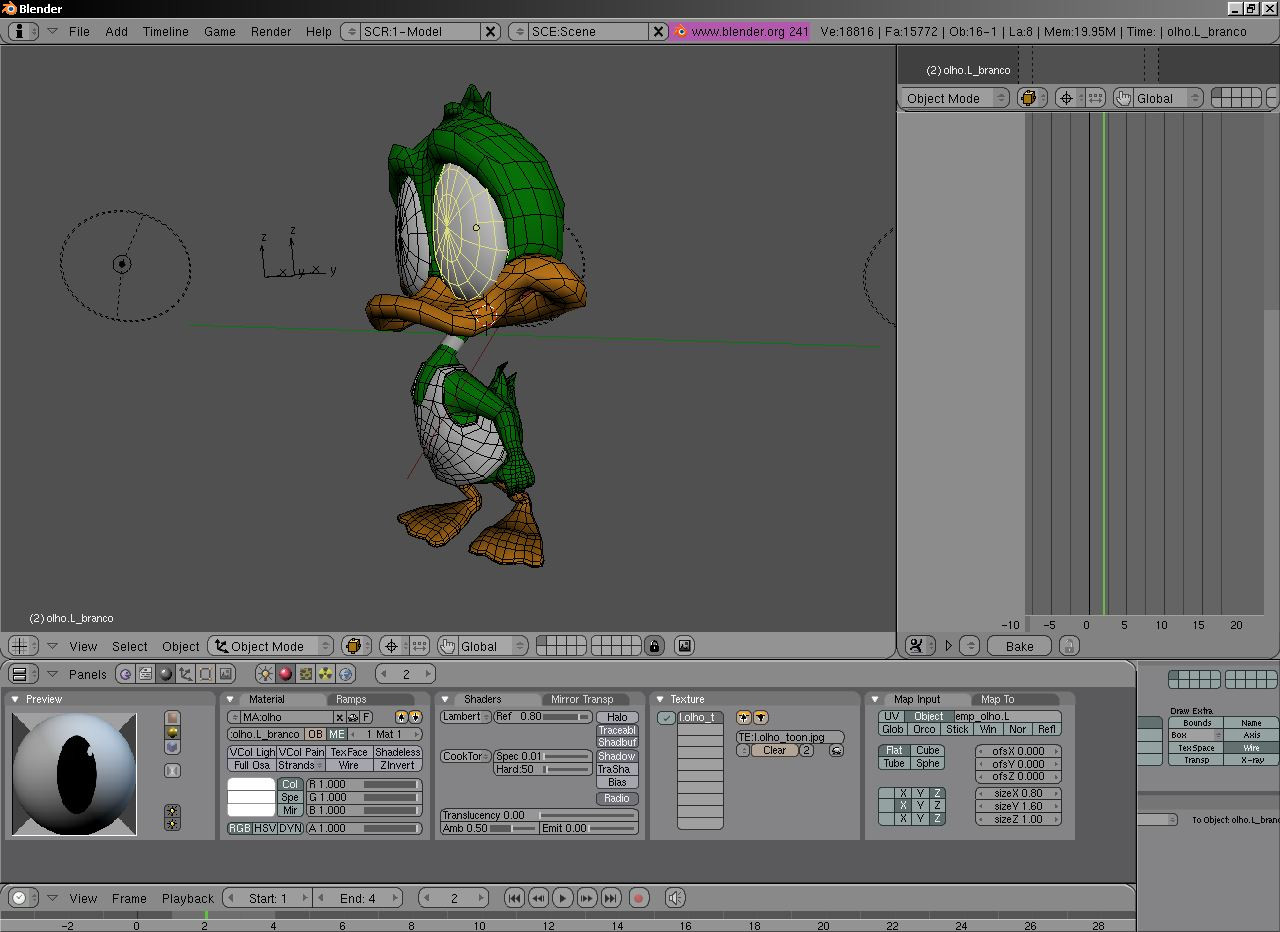Select Cube texture mapping
Viewport: 1280px width, 932px height.
click(928, 750)
